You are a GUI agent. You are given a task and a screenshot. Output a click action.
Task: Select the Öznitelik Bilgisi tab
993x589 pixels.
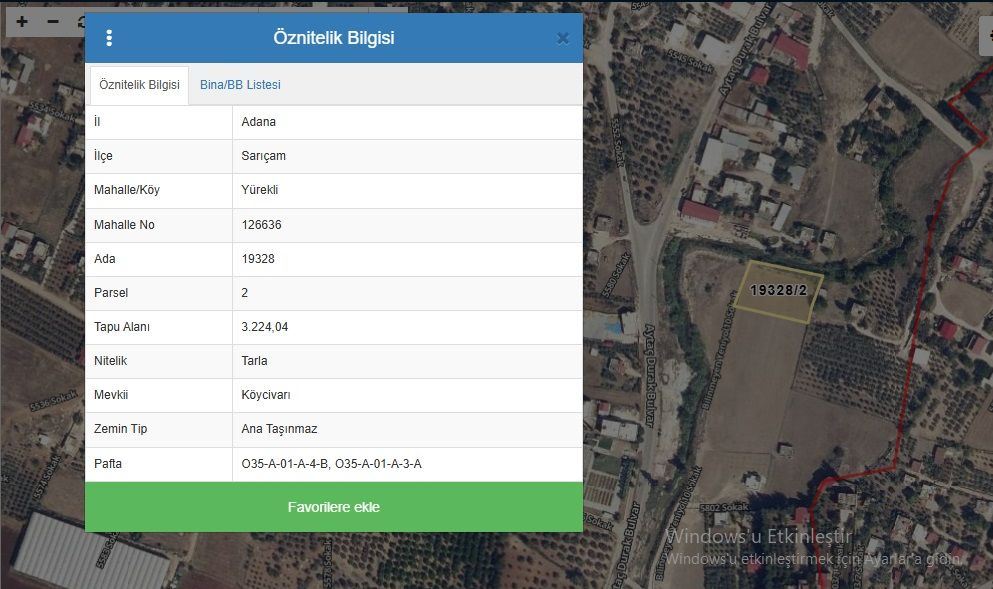(139, 85)
